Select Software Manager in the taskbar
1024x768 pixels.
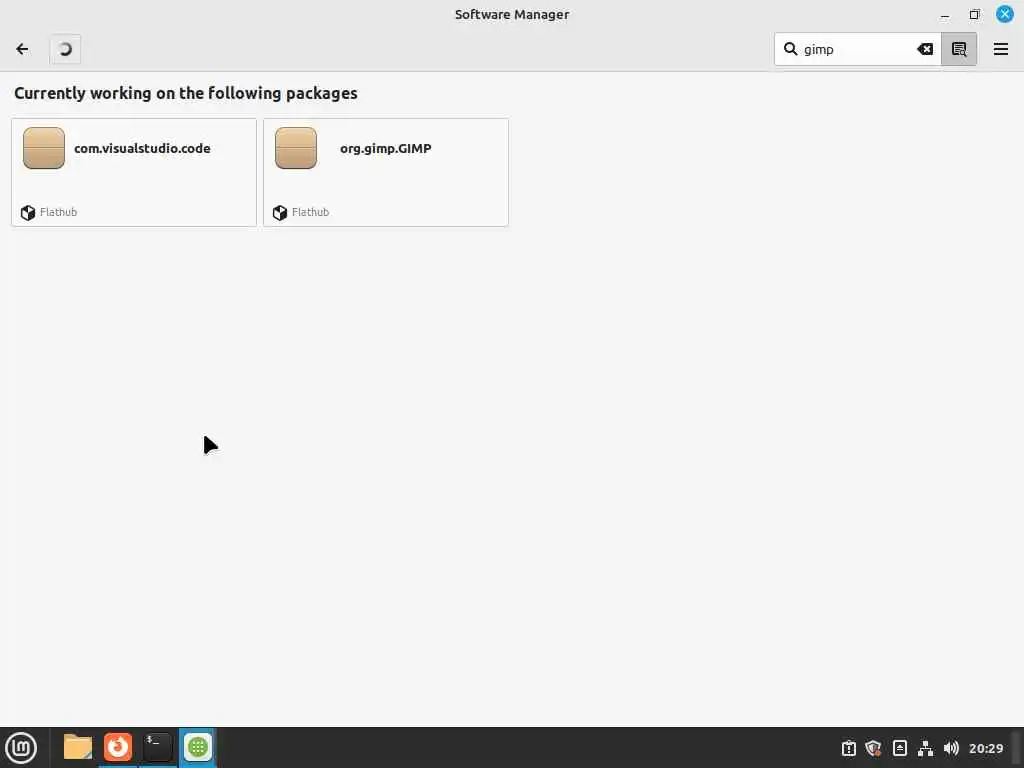pyautogui.click(x=198, y=748)
